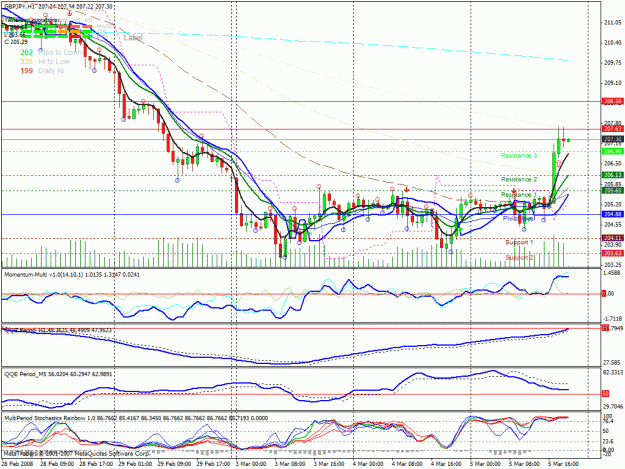Image resolution: width=625 pixels, height=469 pixels.
Task: Click the dark green 205.65 price tag
Action: 613,191
